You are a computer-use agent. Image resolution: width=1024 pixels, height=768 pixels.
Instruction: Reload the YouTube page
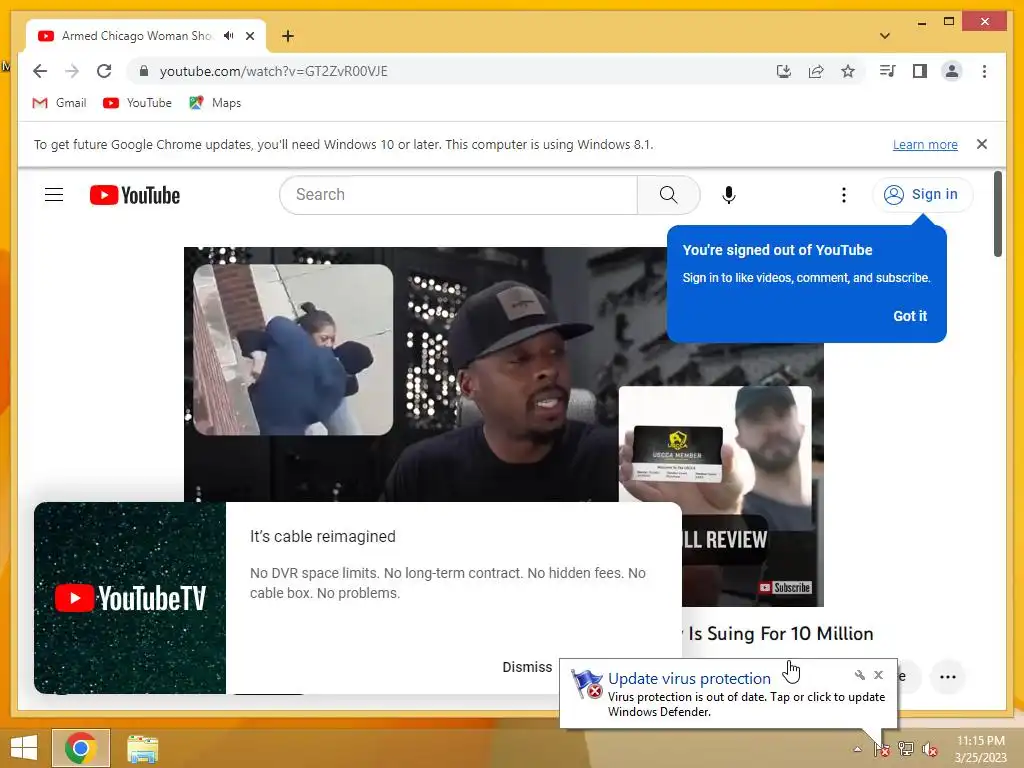[x=104, y=71]
